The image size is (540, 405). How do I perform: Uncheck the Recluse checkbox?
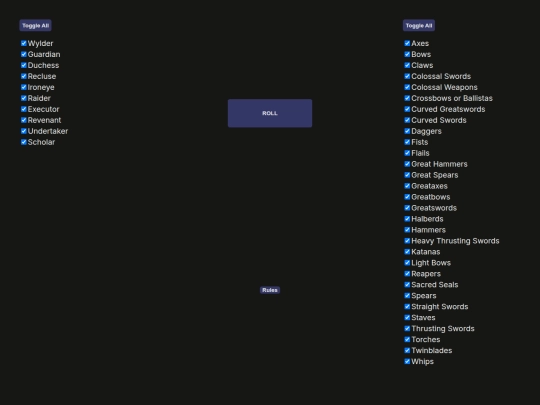24,76
